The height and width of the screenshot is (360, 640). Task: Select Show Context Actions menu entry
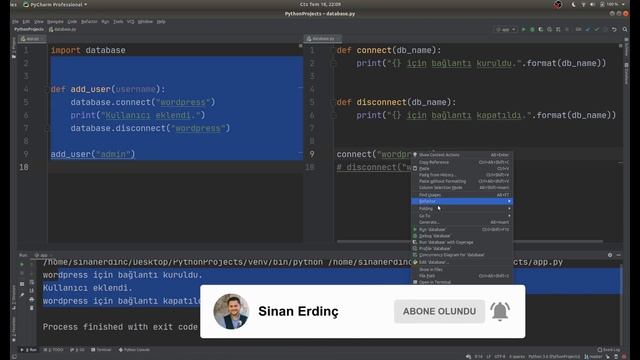click(462, 155)
